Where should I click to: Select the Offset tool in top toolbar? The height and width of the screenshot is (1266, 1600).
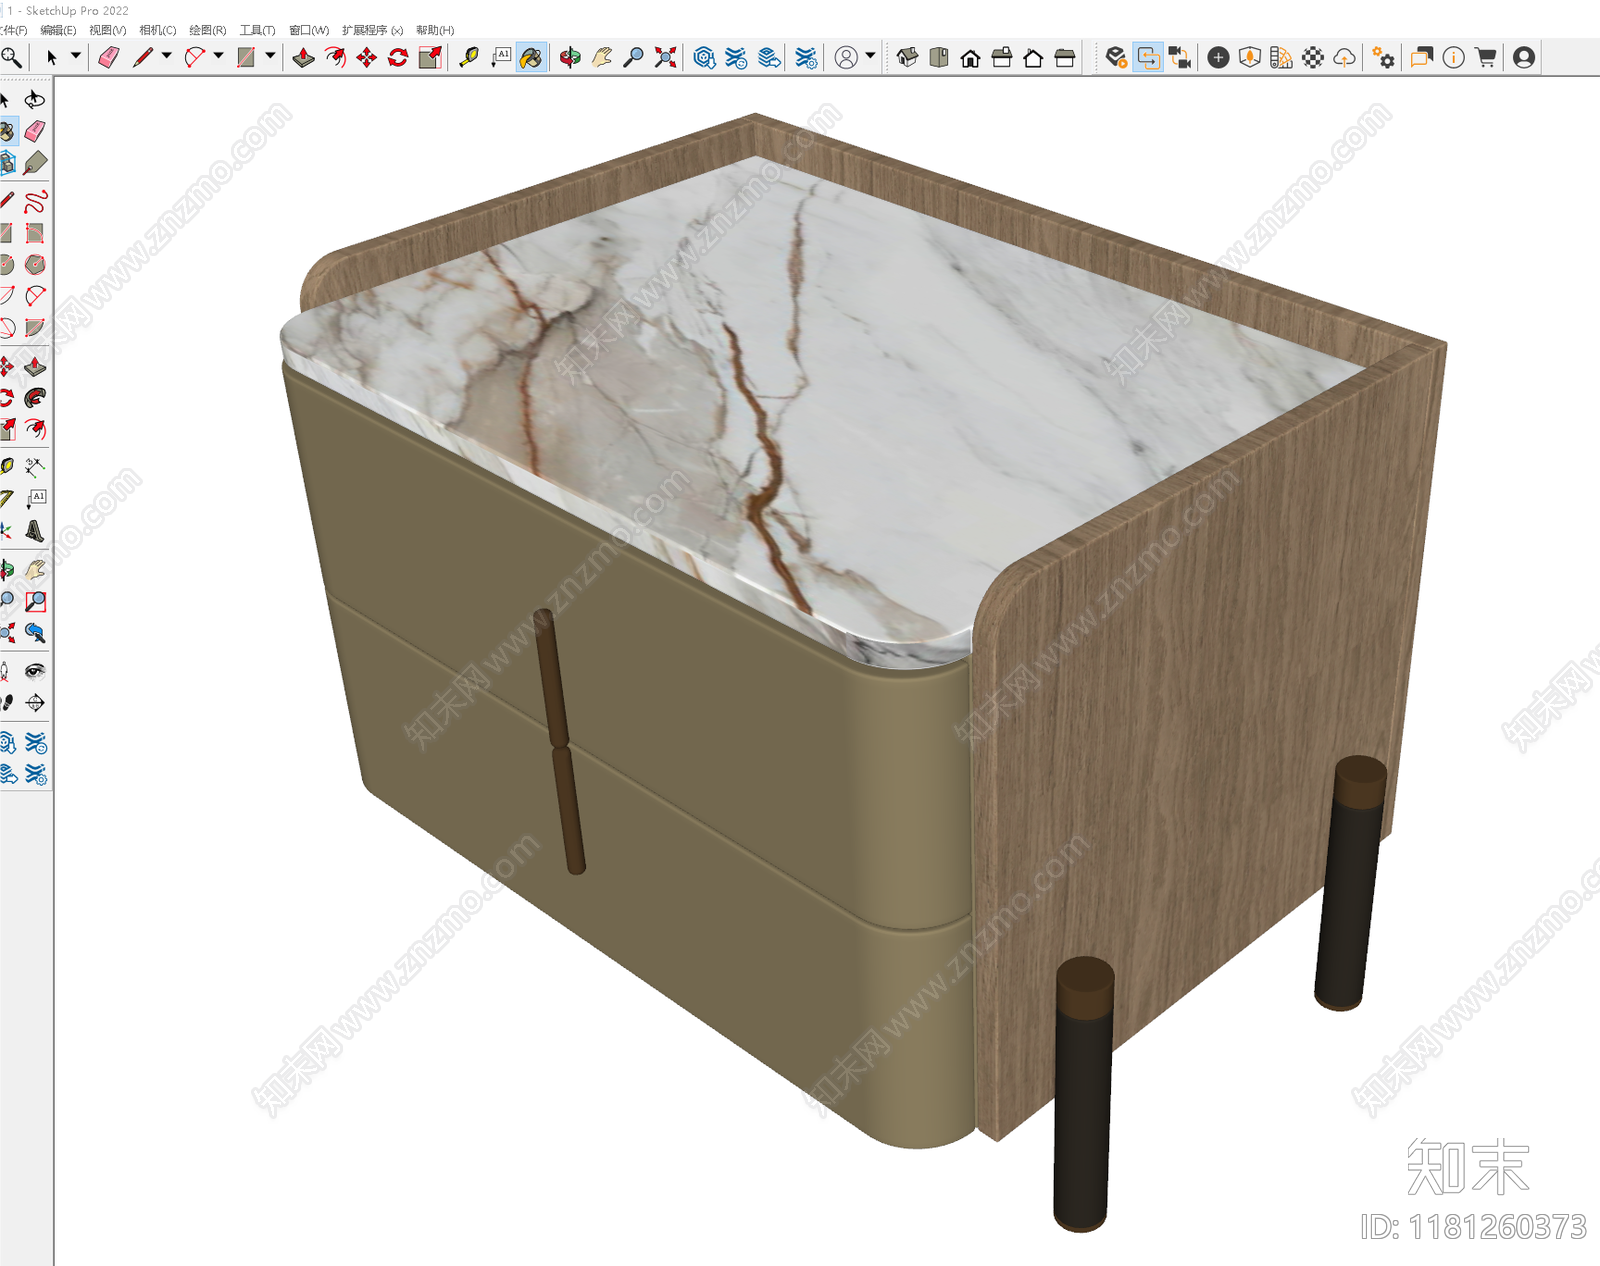tap(335, 58)
